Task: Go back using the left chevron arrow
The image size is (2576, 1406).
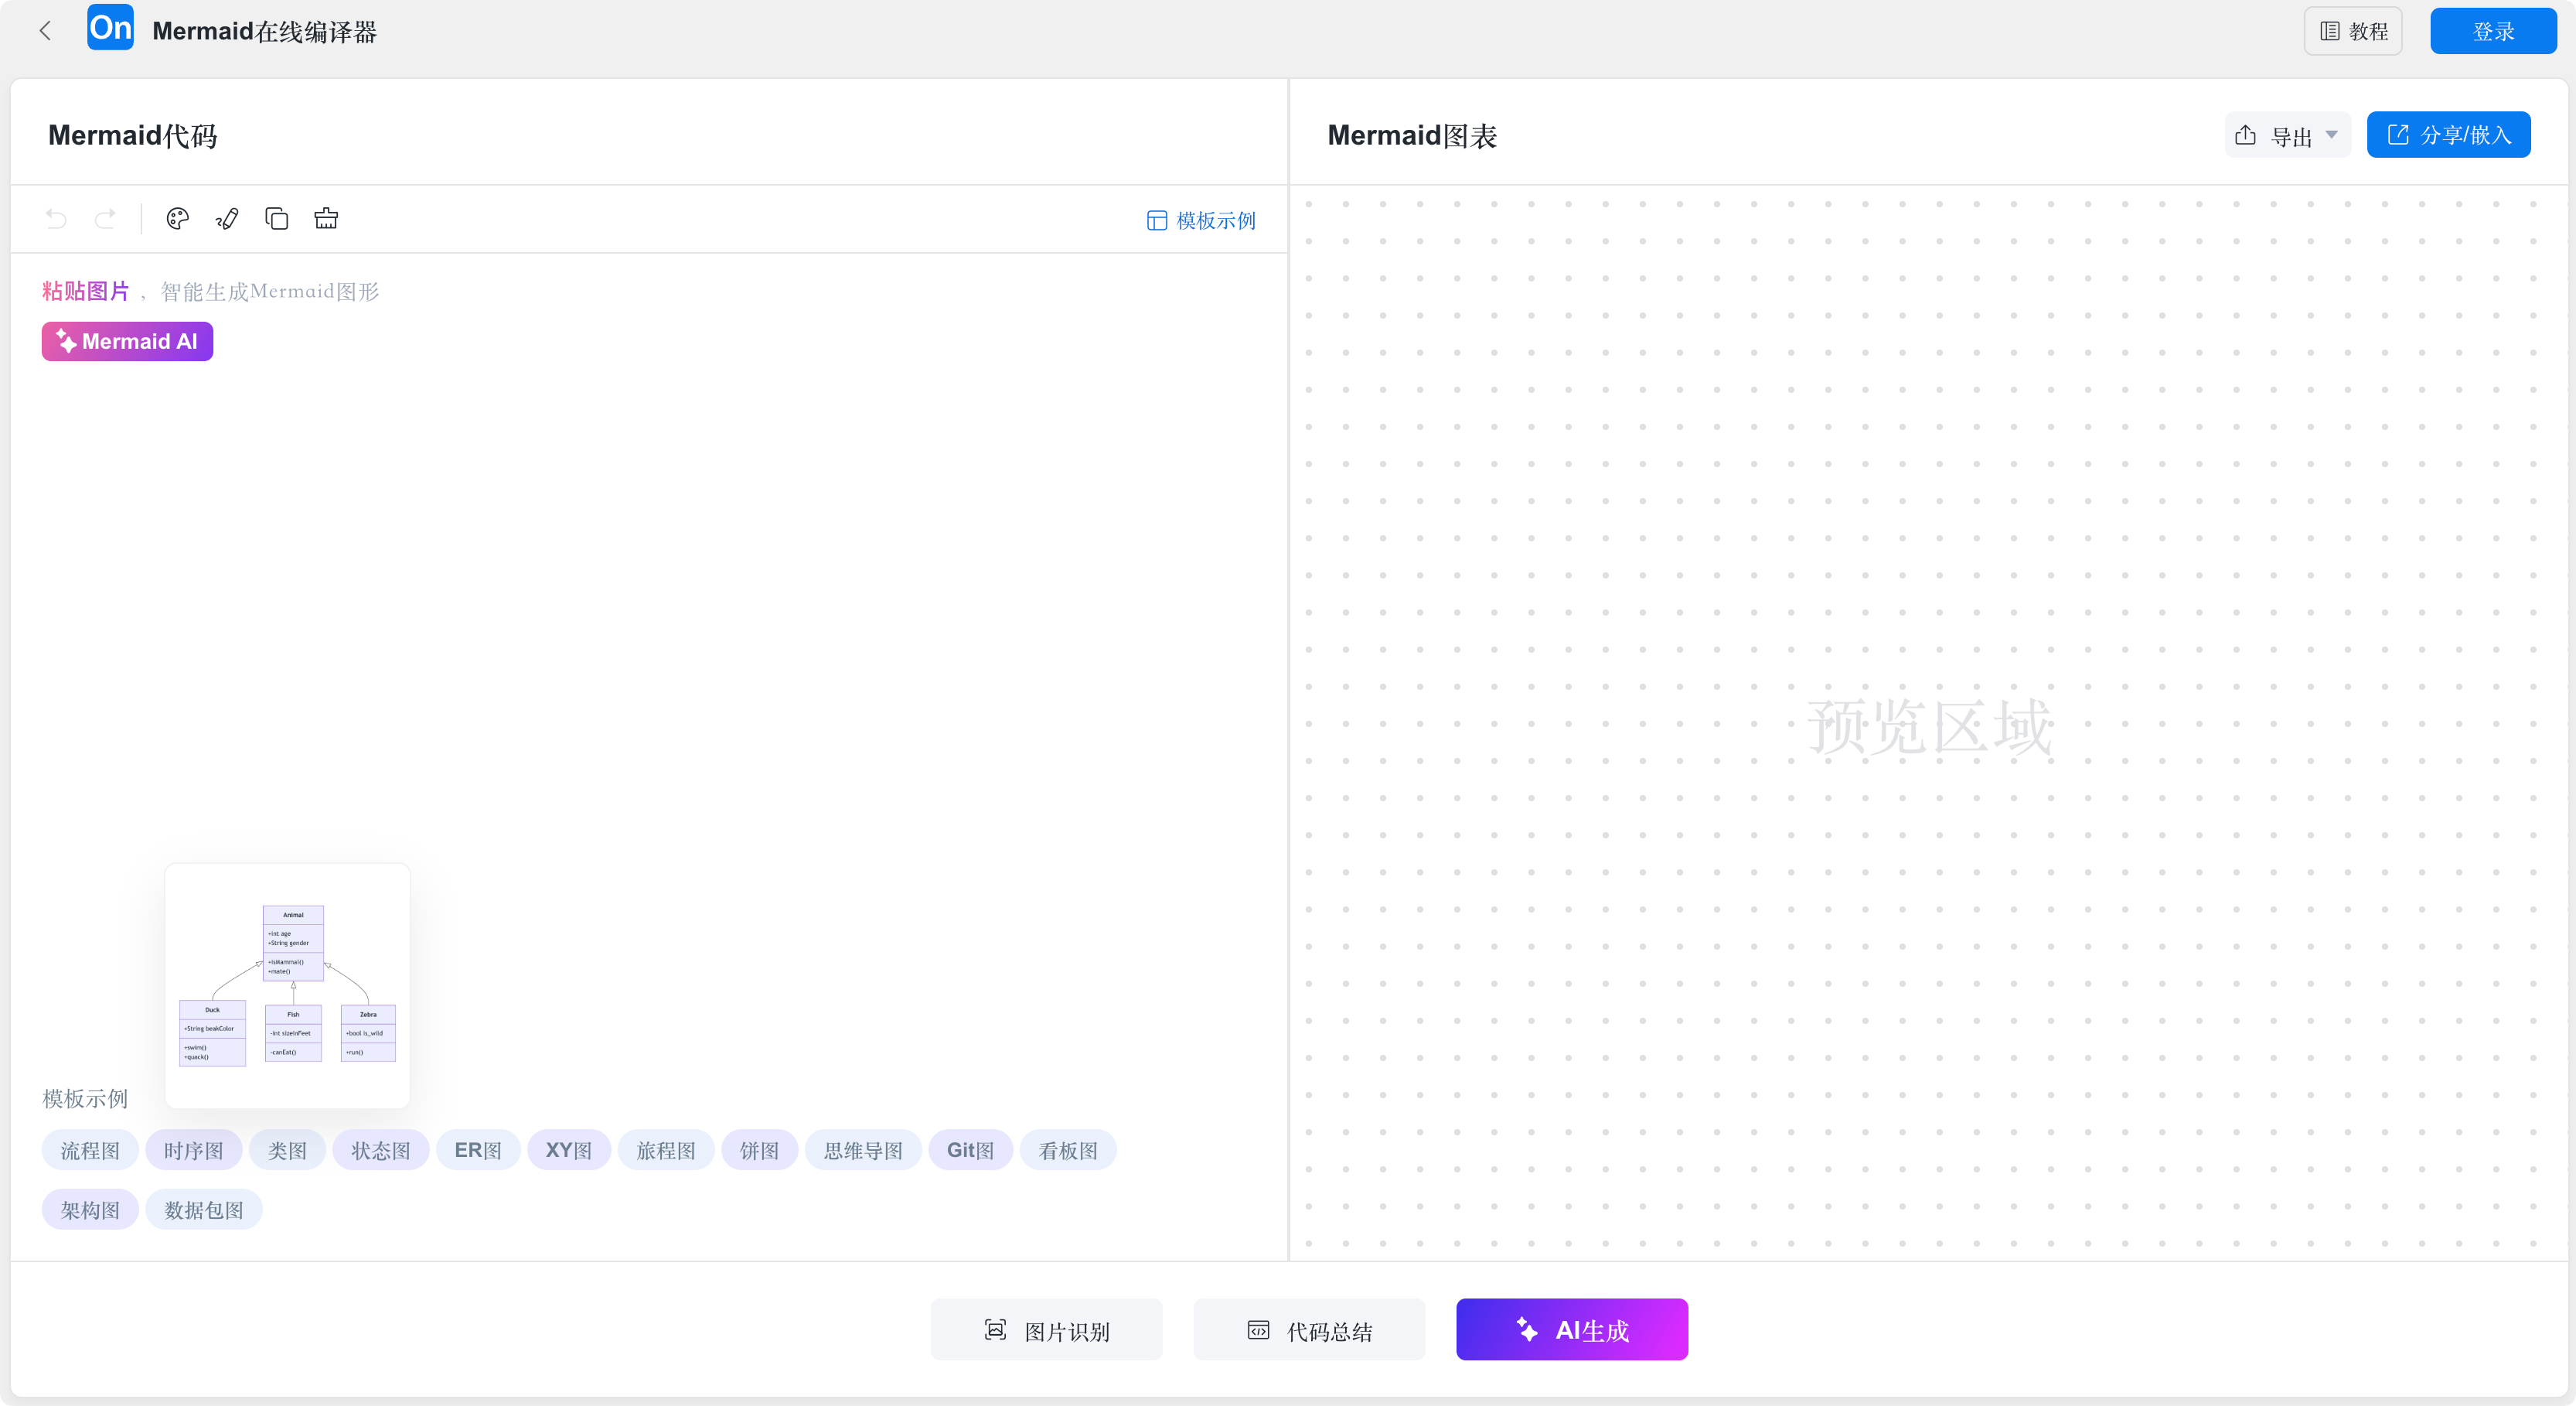Action: coord(45,31)
